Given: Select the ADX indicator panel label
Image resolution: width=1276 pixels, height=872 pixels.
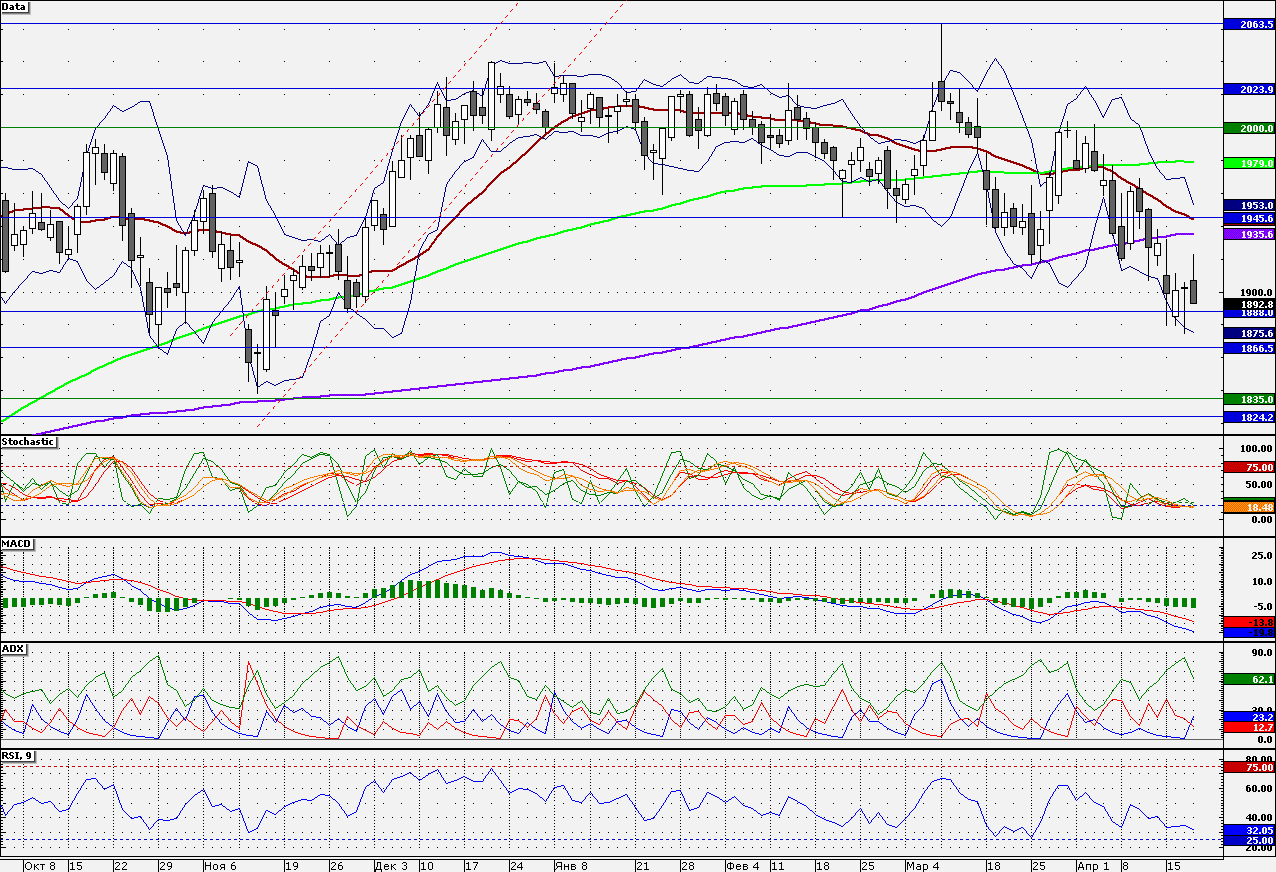Looking at the screenshot, I should point(14,648).
